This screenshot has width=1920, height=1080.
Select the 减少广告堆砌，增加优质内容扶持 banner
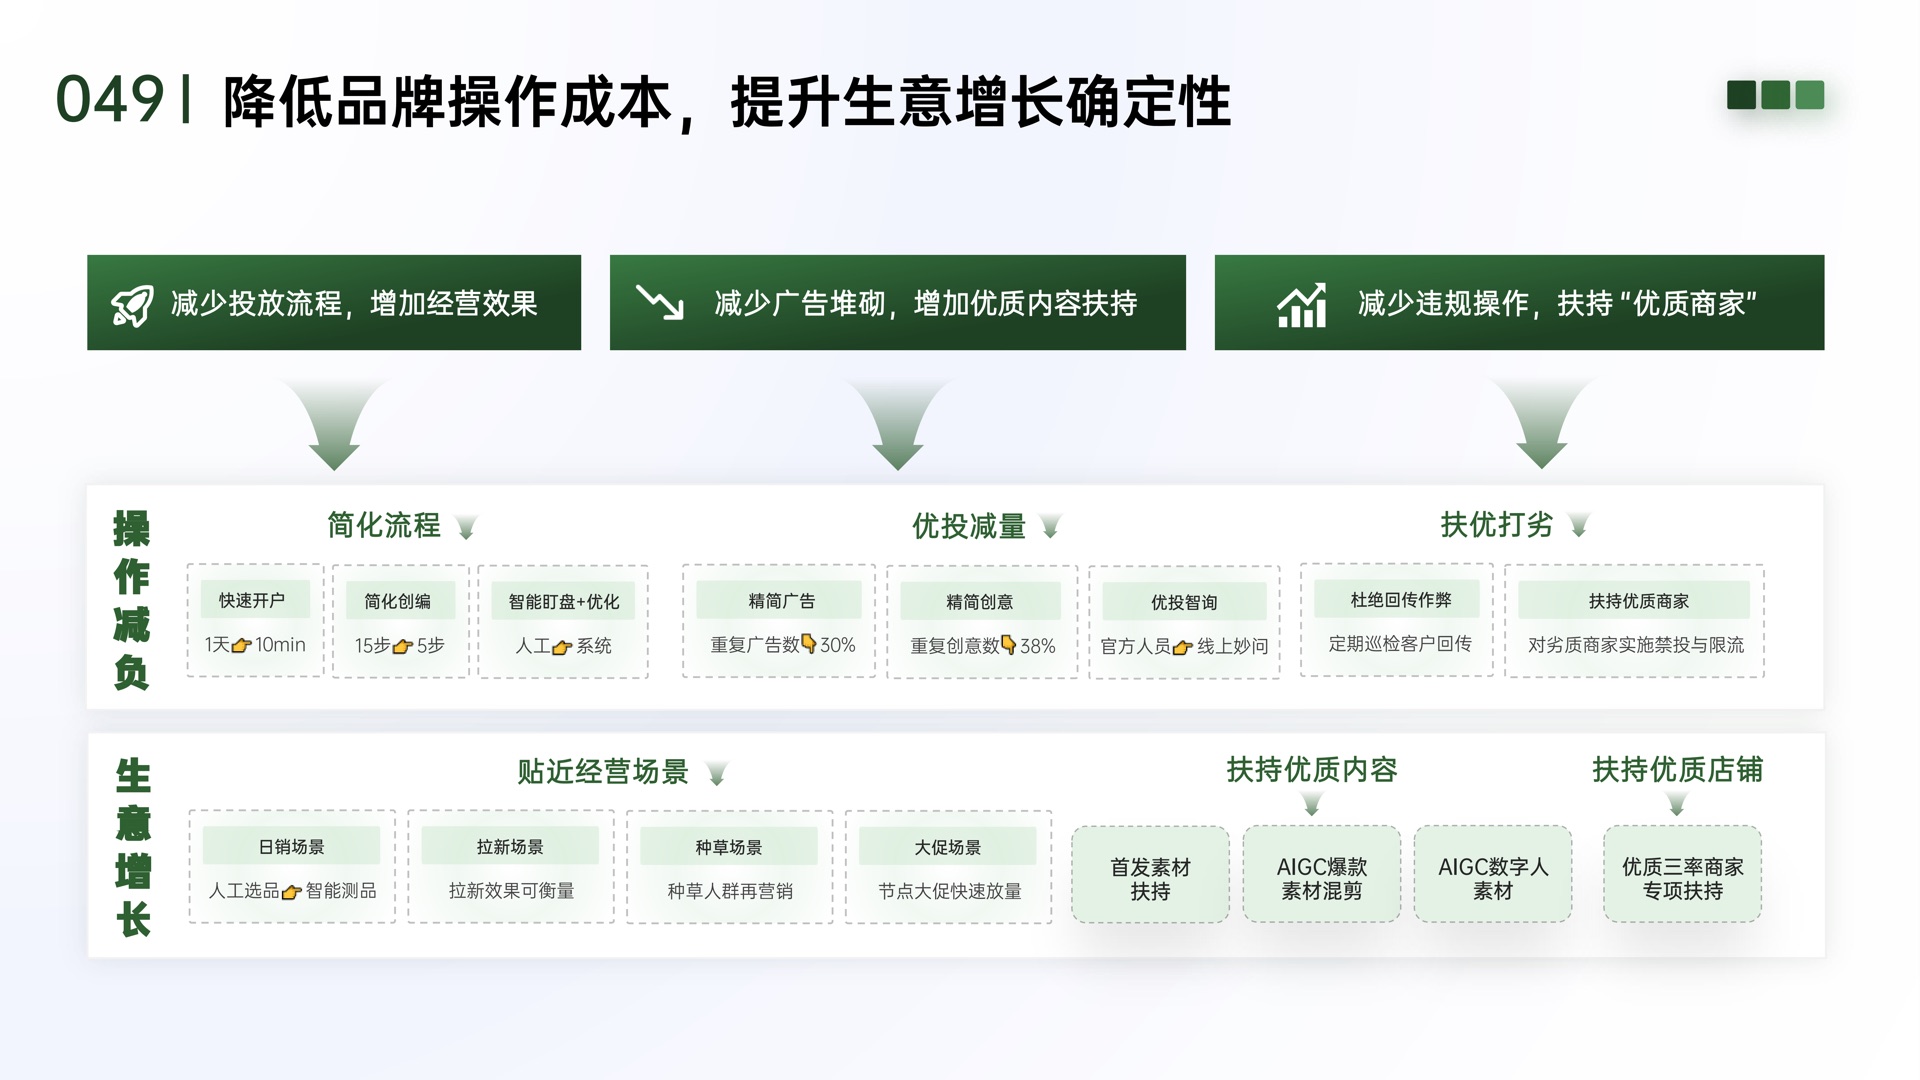pos(898,302)
